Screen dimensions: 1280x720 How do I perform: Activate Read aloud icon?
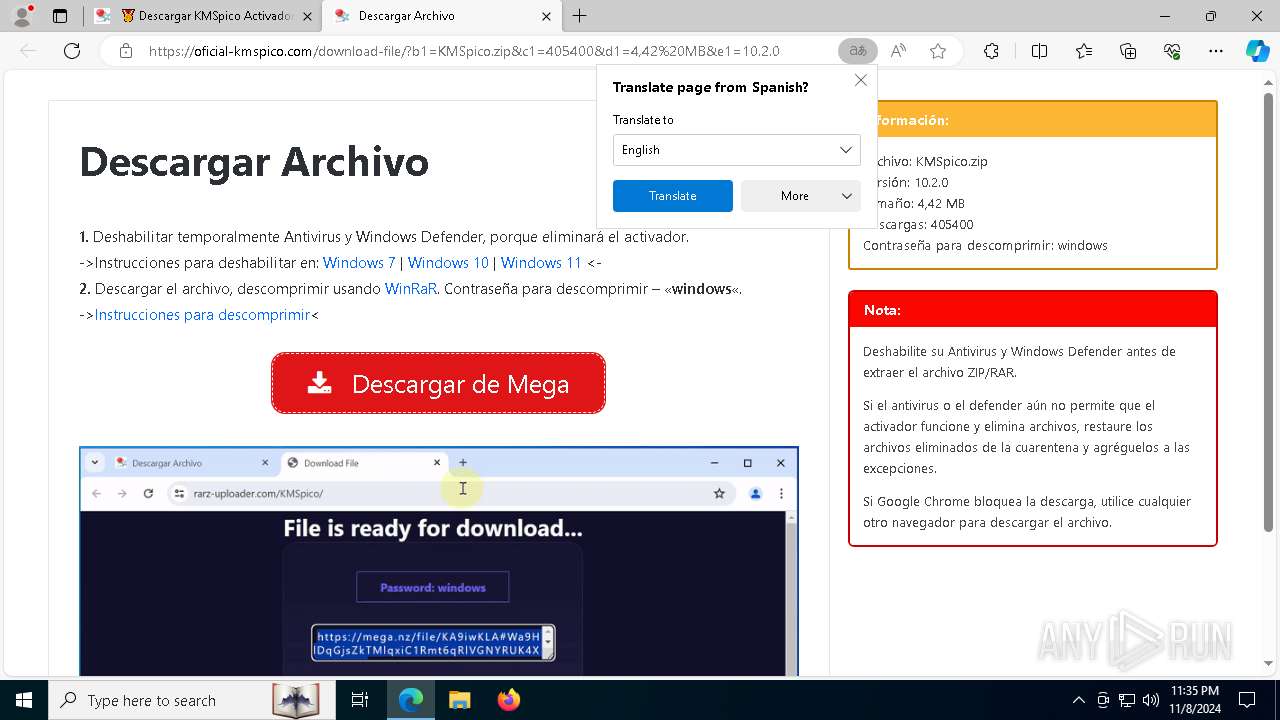pyautogui.click(x=898, y=51)
